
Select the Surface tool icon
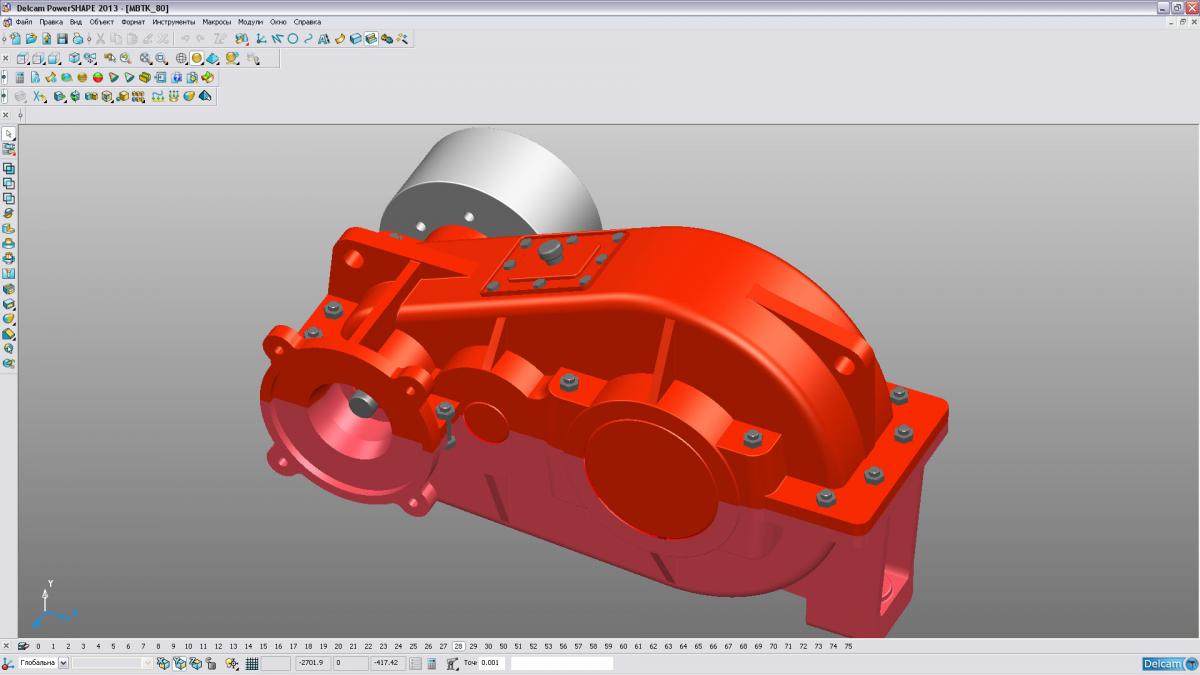tap(340, 38)
